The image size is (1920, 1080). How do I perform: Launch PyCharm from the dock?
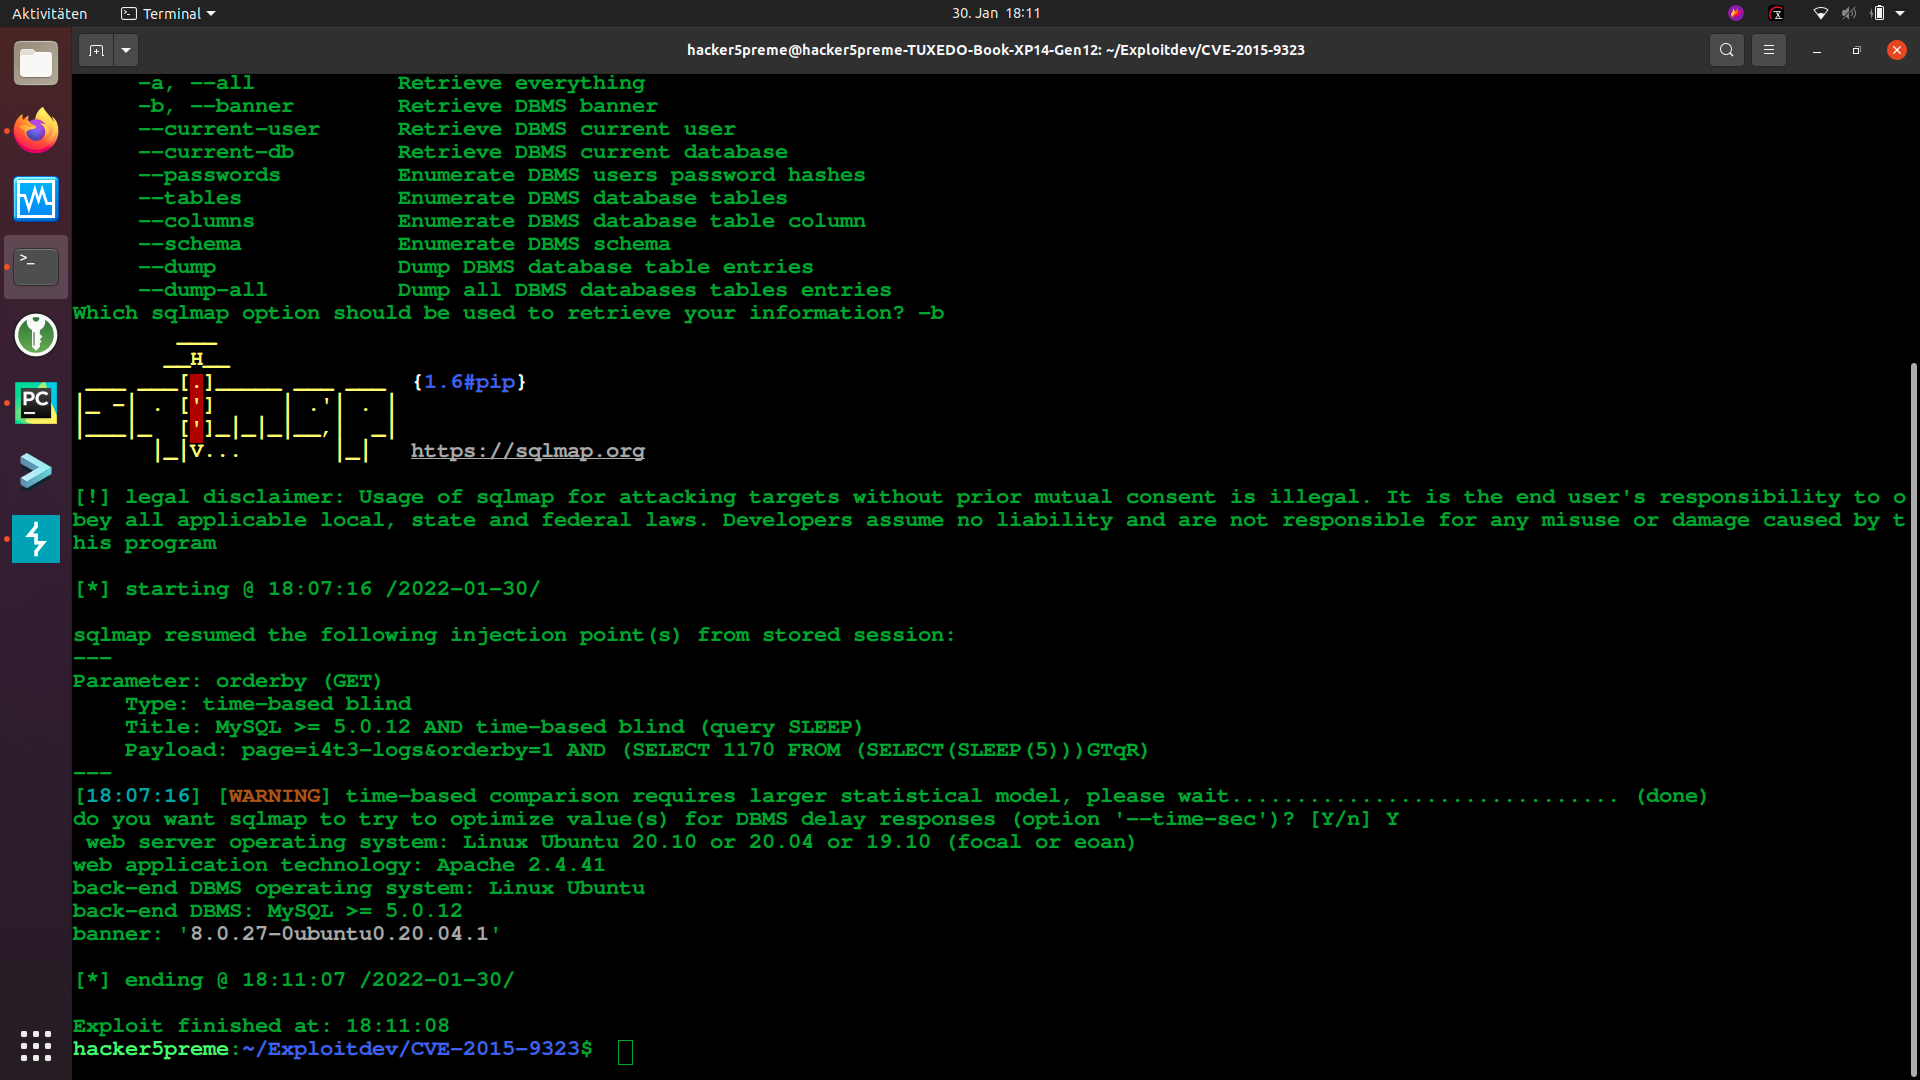[36, 403]
